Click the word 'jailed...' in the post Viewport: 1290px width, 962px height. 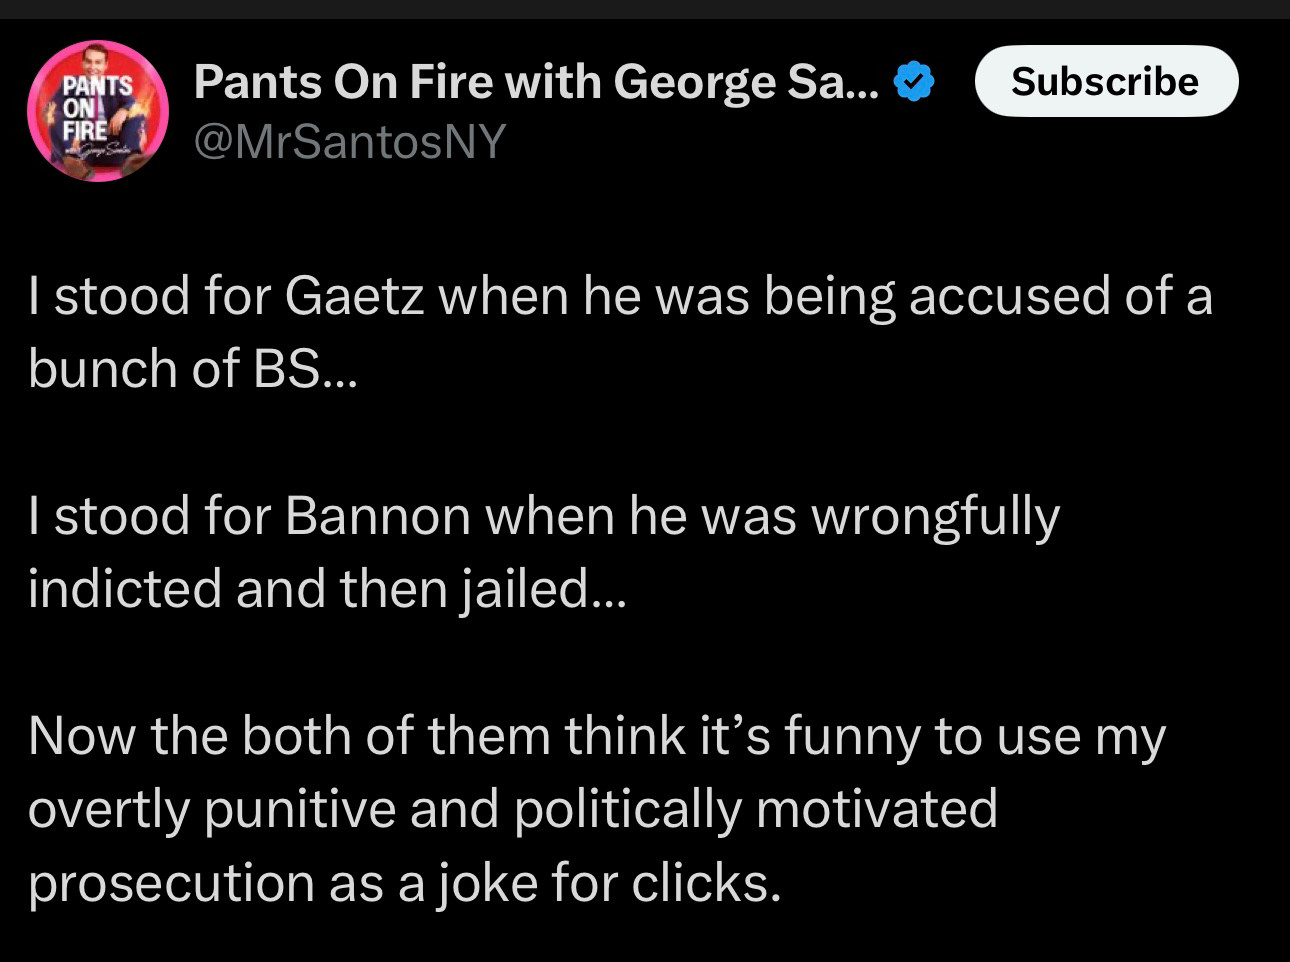[543, 590]
